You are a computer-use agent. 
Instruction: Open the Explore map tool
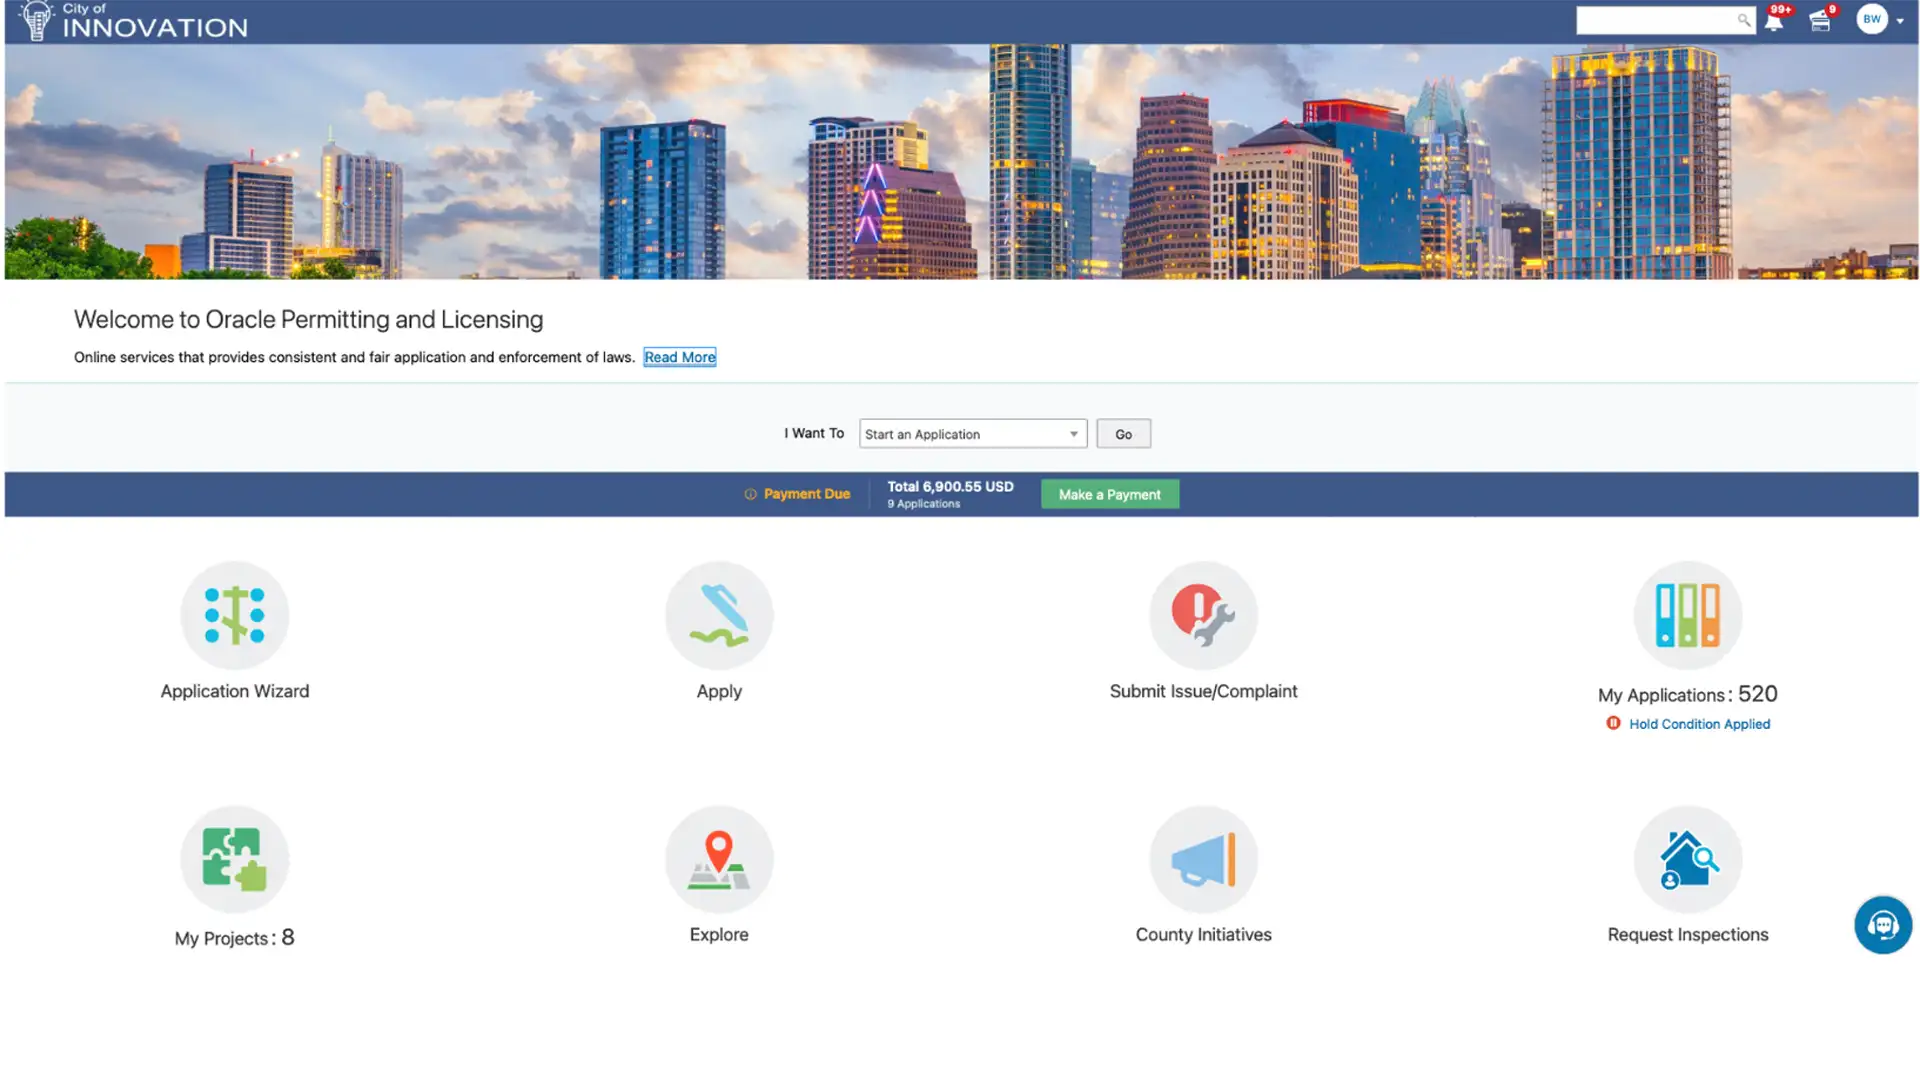pyautogui.click(x=718, y=859)
